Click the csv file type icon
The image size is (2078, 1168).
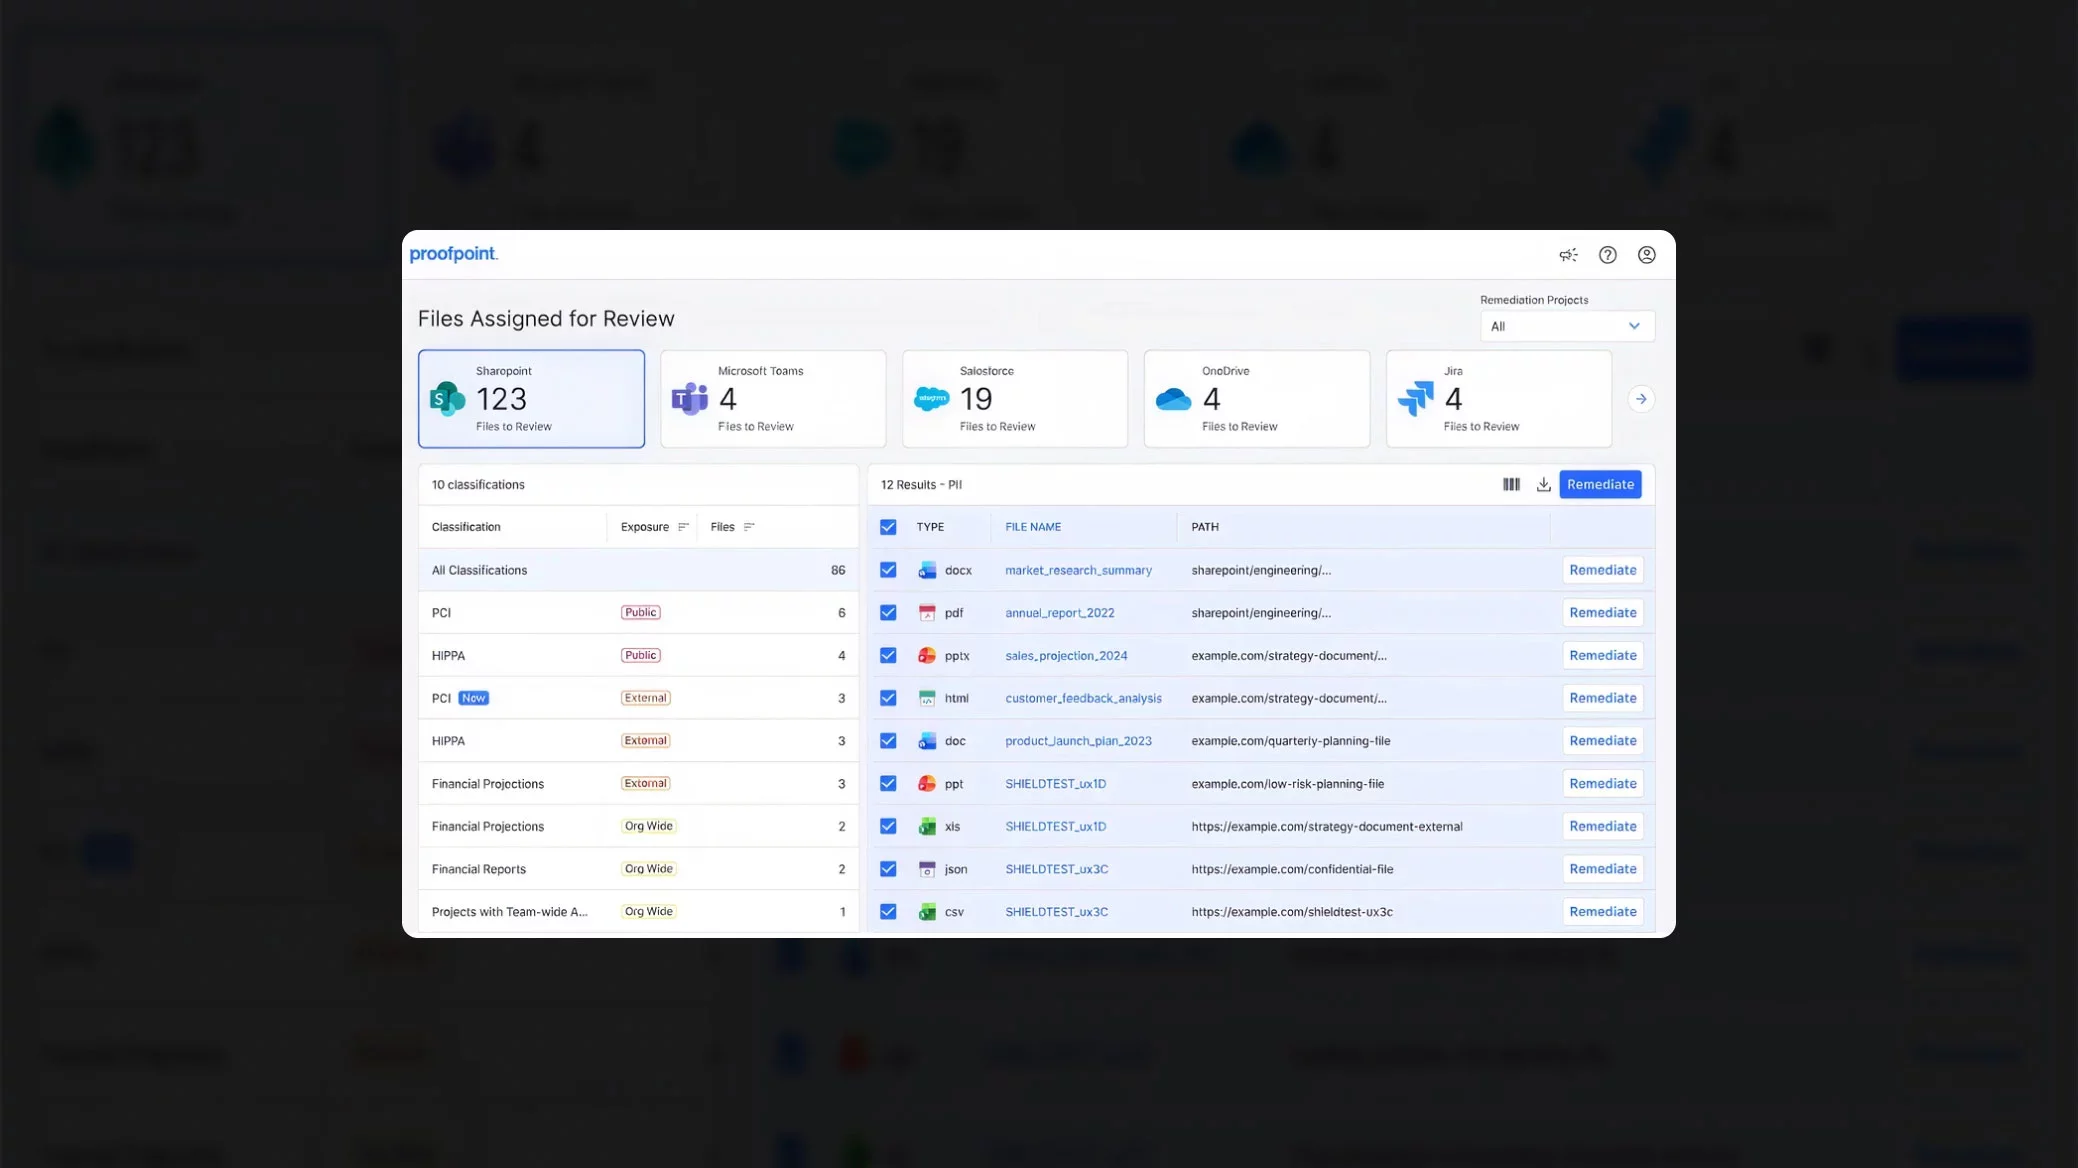(927, 912)
